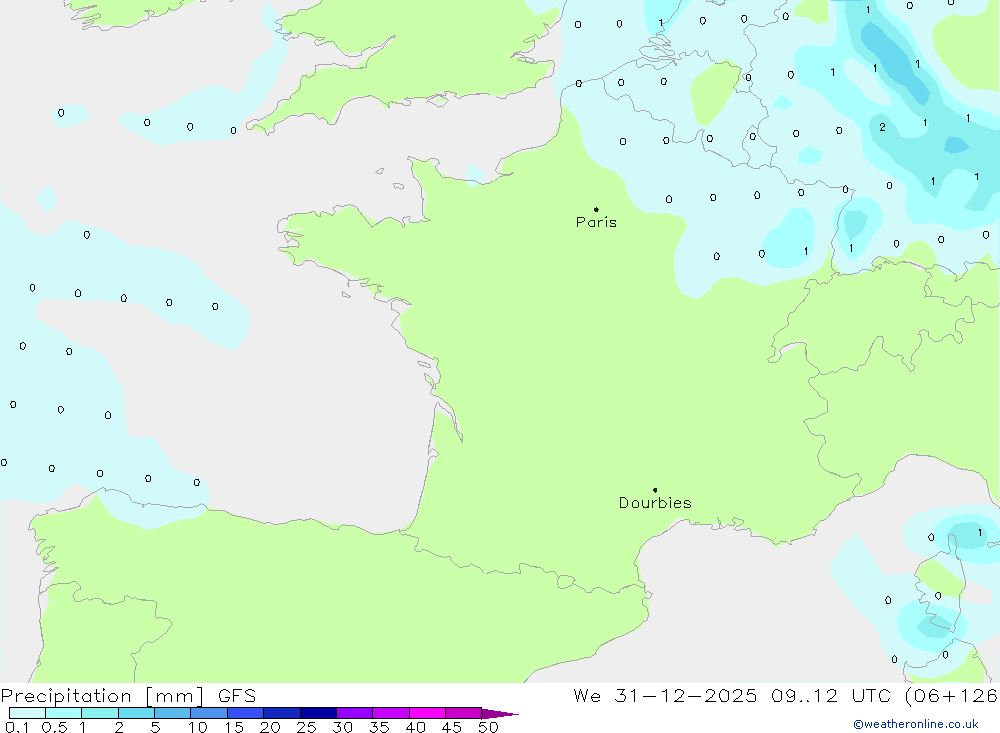Viewport: 1000px width, 733px height.
Task: Click the Paris city marker dot
Action: pos(596,209)
